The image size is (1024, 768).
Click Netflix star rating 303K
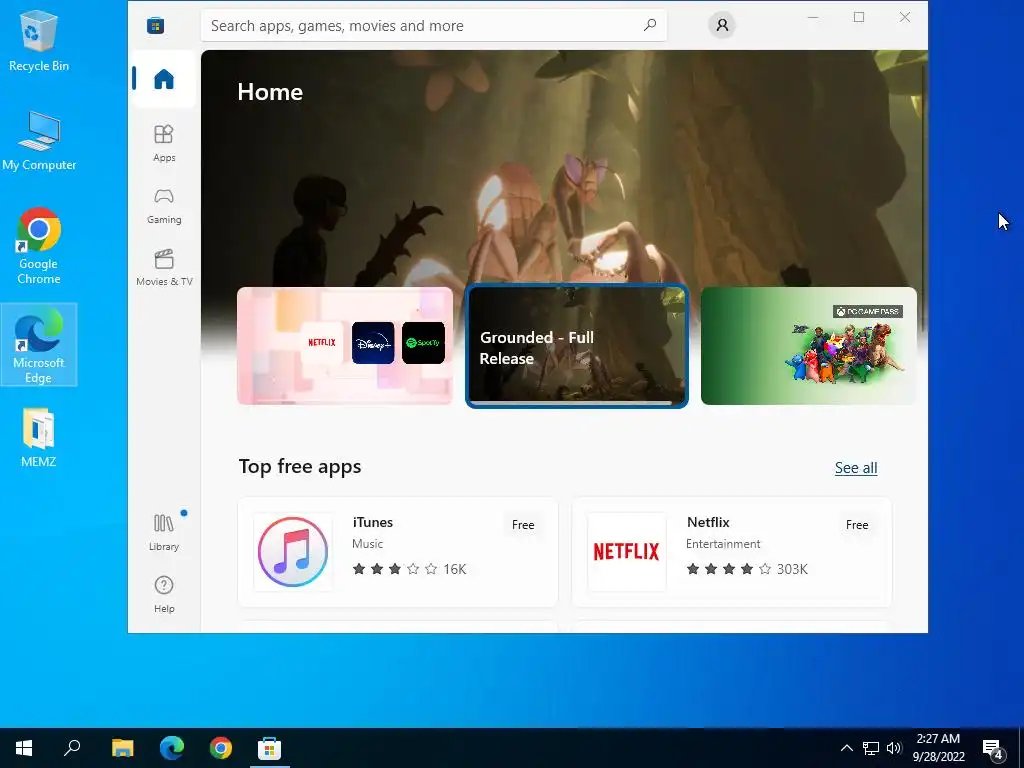pos(747,569)
